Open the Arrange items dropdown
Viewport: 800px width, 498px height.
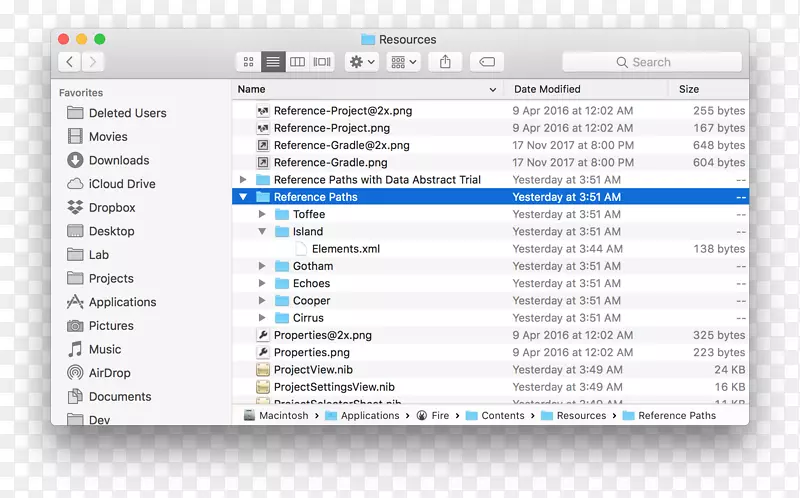click(403, 62)
